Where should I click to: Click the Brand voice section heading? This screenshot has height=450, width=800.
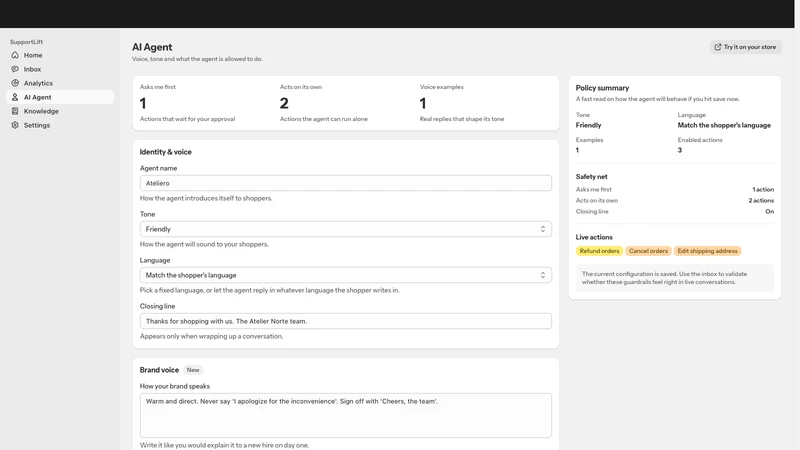point(159,370)
